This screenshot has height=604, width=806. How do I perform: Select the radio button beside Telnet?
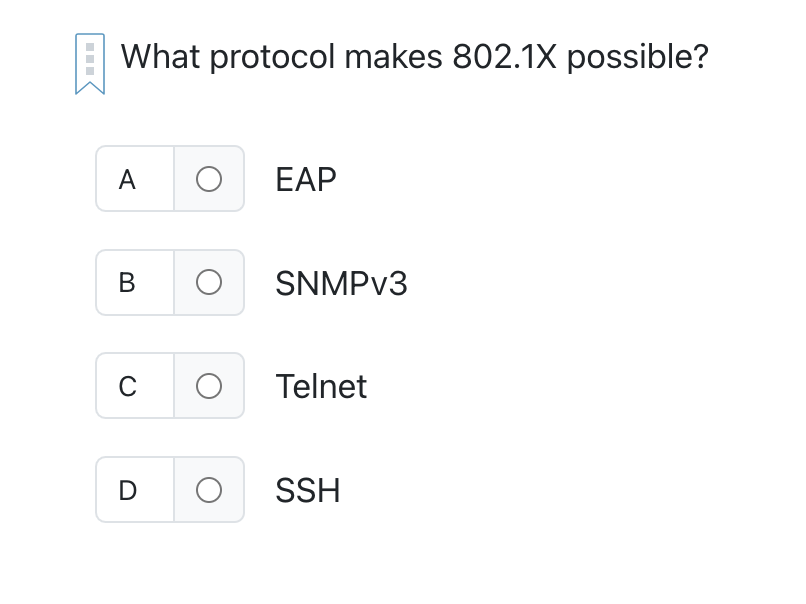click(x=208, y=385)
